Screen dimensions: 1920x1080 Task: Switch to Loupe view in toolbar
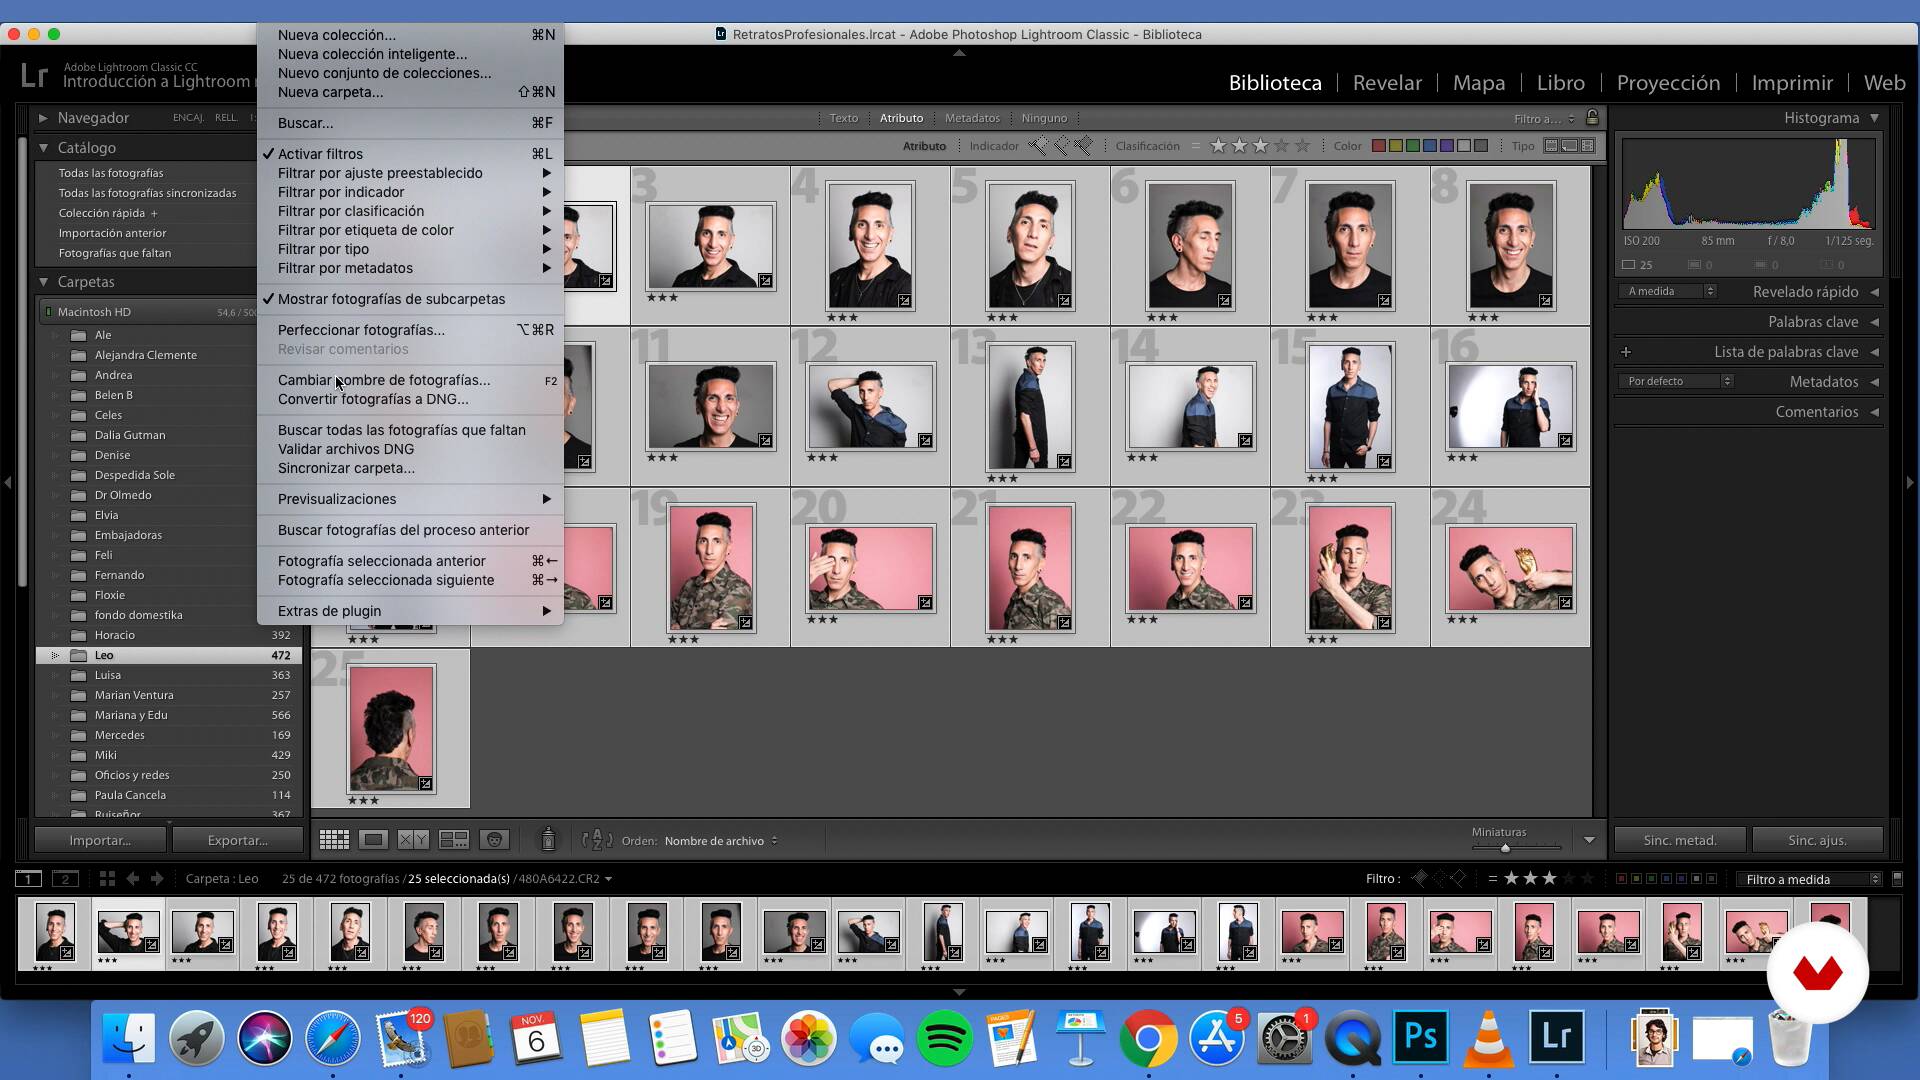point(374,840)
